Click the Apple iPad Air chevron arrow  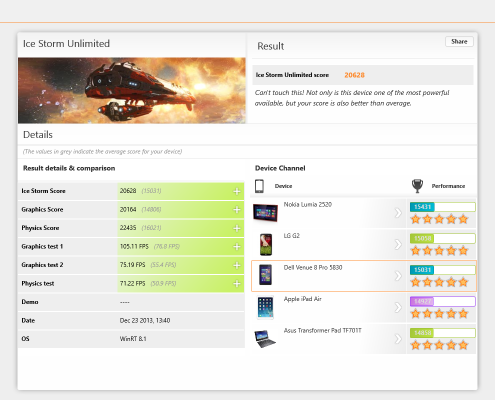398,307
